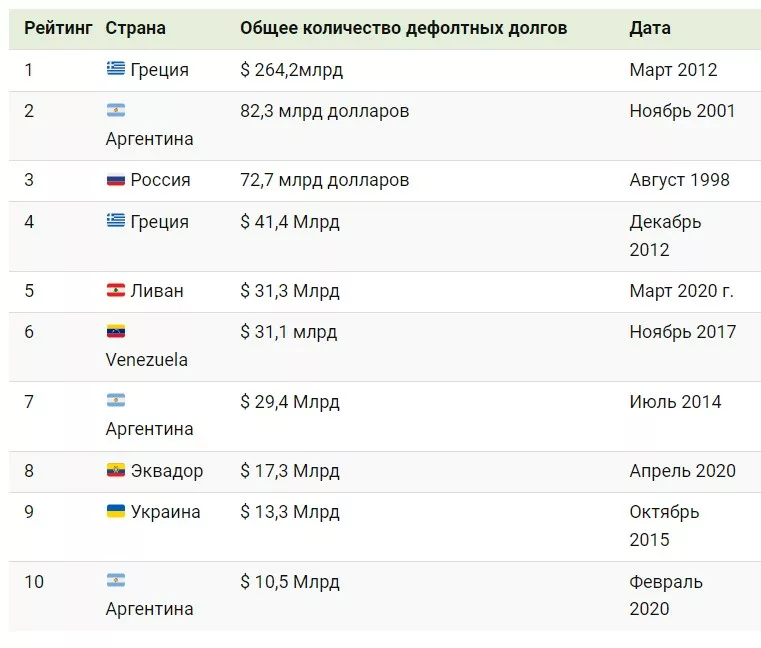Click the Argentina flag in rank 2 row
This screenshot has height=648, width=761.
116,110
